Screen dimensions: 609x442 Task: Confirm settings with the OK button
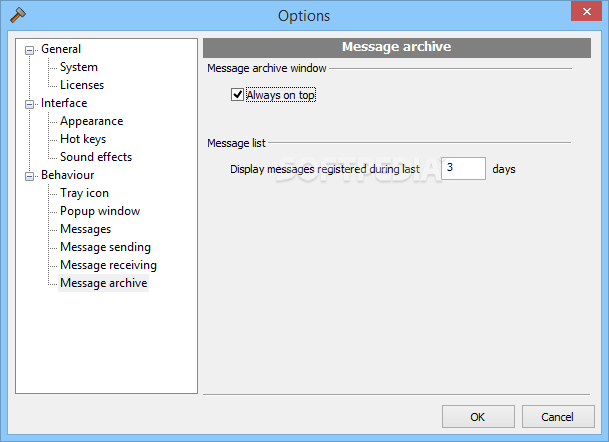pos(478,417)
